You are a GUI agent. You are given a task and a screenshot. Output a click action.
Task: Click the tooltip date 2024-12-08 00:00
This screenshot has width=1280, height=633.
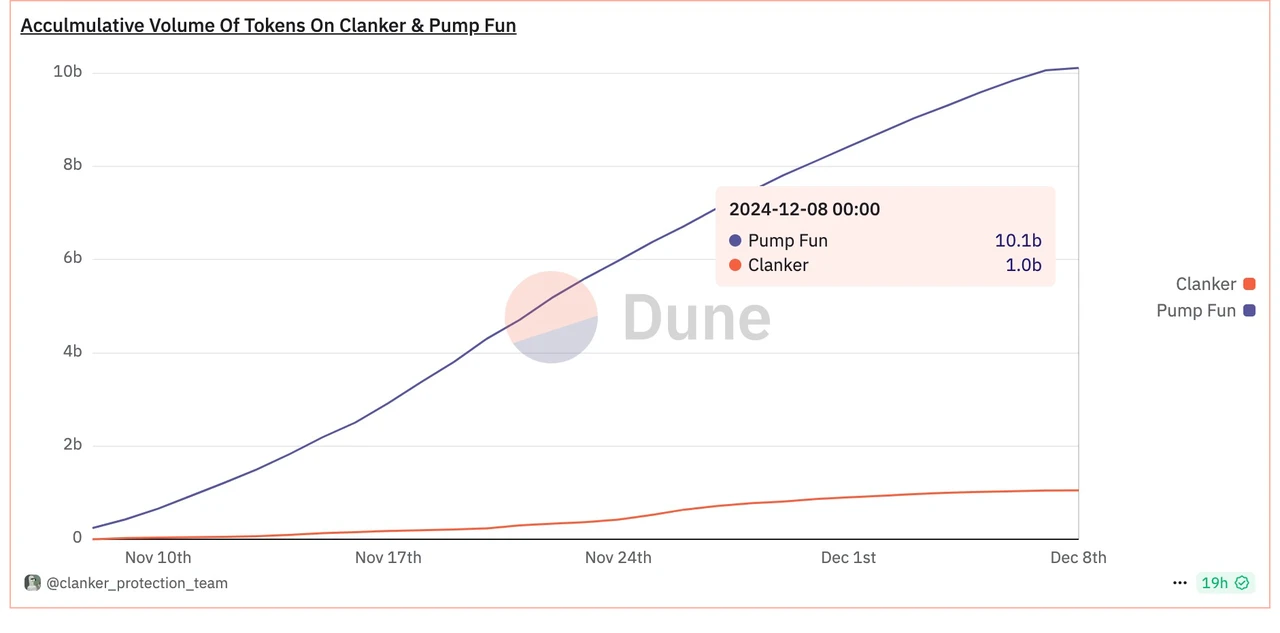point(804,209)
